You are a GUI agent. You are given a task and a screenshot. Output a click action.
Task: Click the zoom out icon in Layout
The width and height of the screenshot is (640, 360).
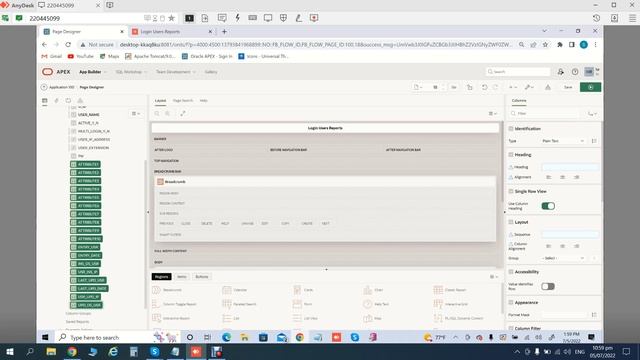point(157,113)
